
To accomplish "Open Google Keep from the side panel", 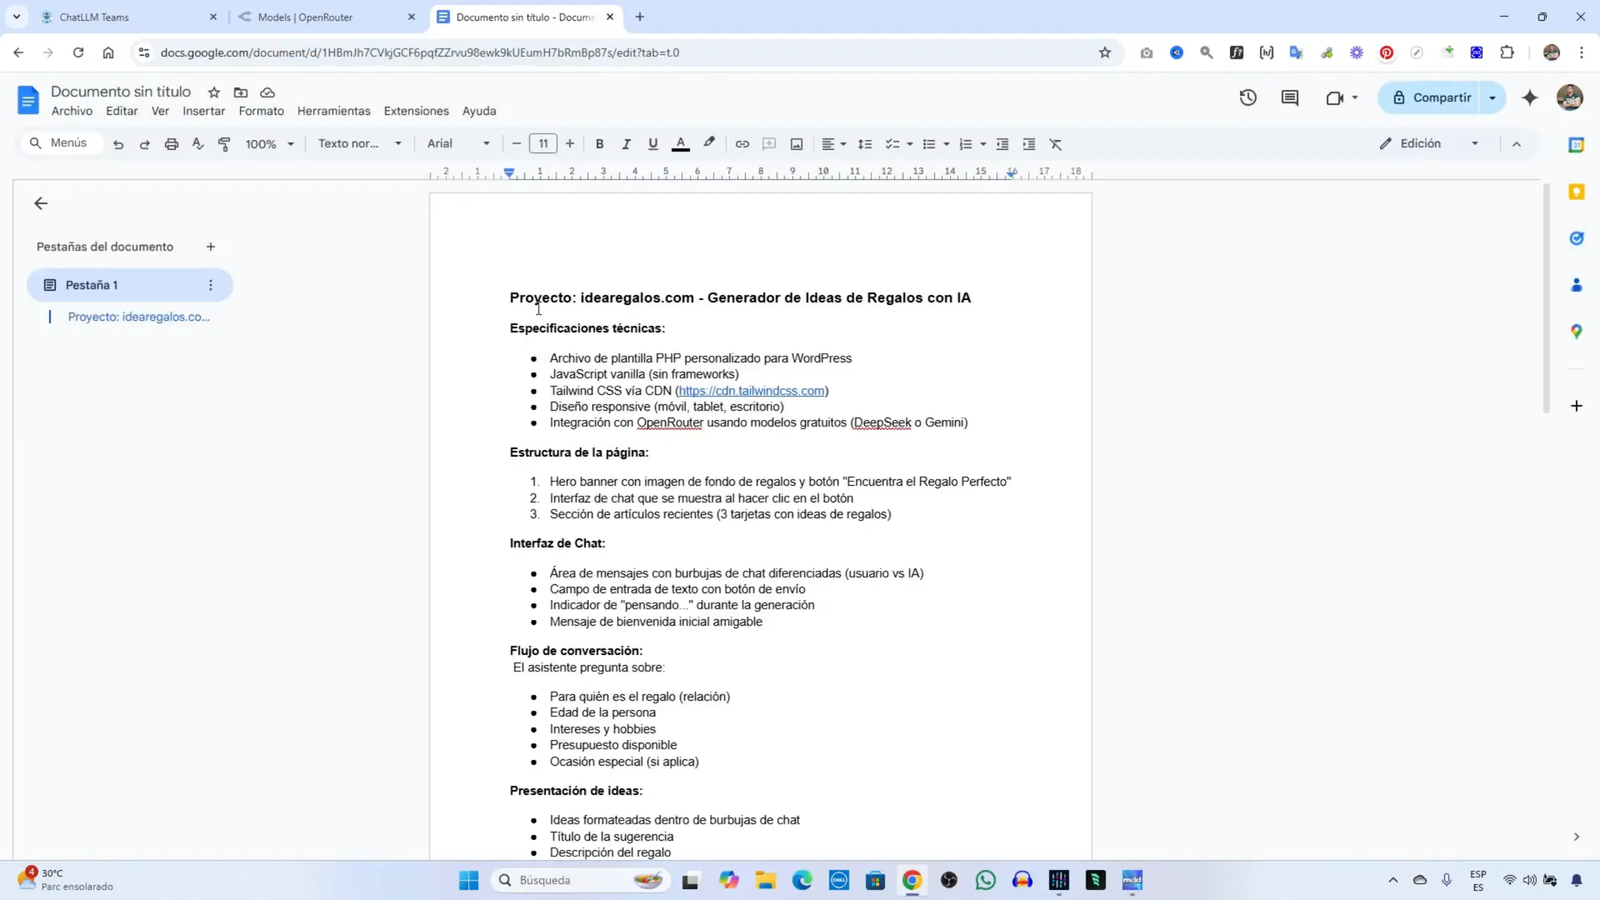I will (1576, 190).
